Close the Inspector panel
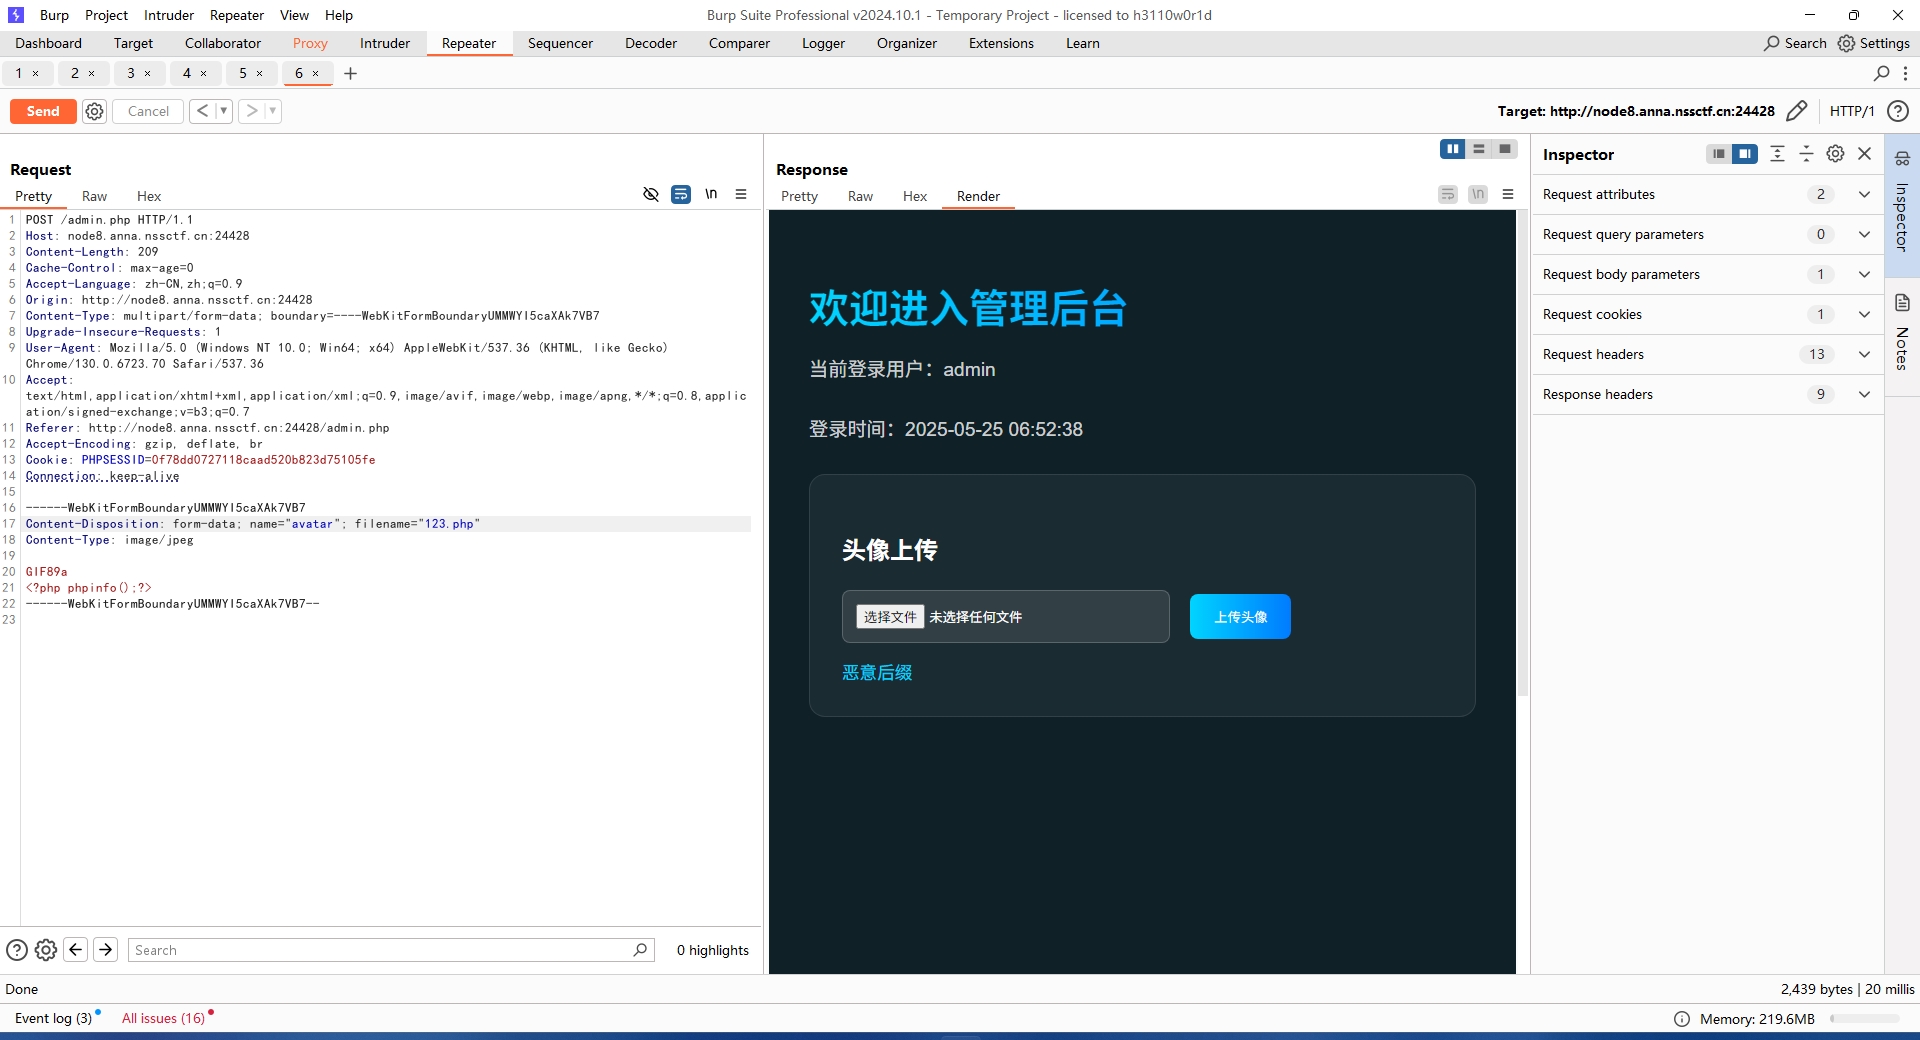 point(1864,154)
